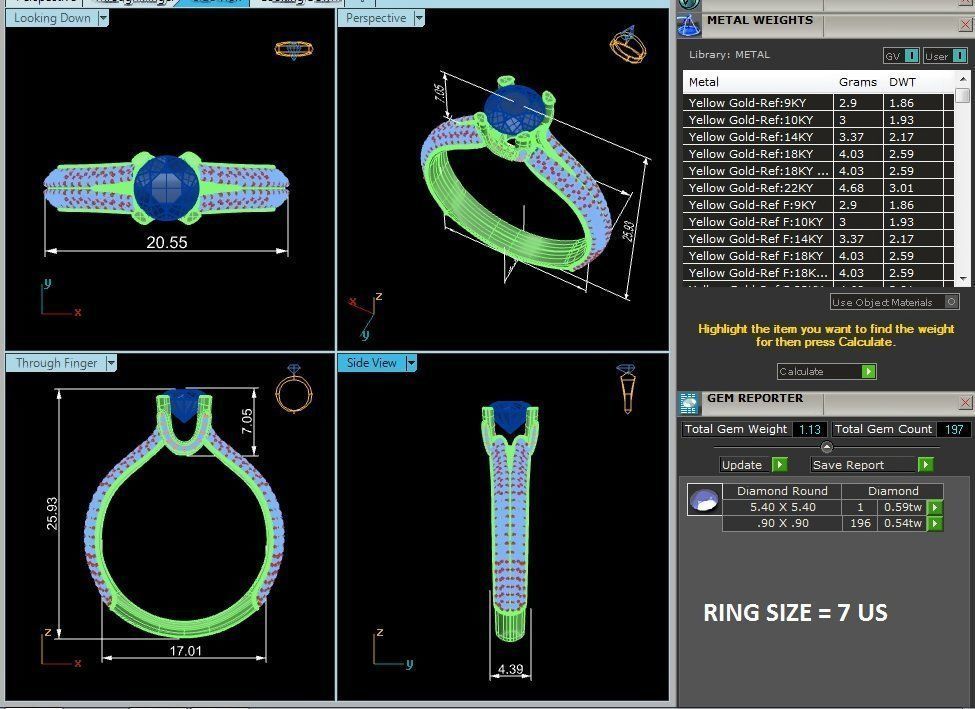Select Yellow Gold-Ref F:9KY row
The width and height of the screenshot is (975, 709).
(818, 205)
